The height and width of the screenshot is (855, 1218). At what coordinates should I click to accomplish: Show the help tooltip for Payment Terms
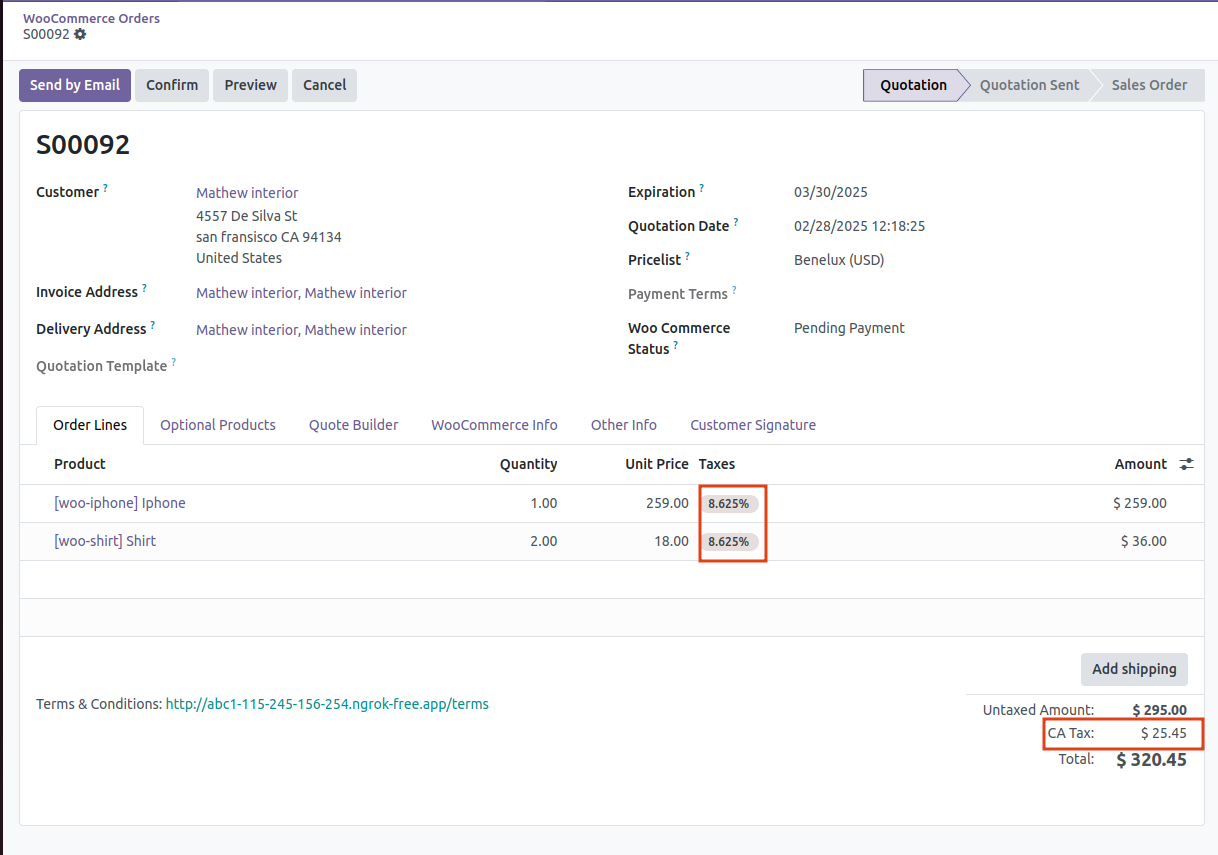click(x=733, y=290)
